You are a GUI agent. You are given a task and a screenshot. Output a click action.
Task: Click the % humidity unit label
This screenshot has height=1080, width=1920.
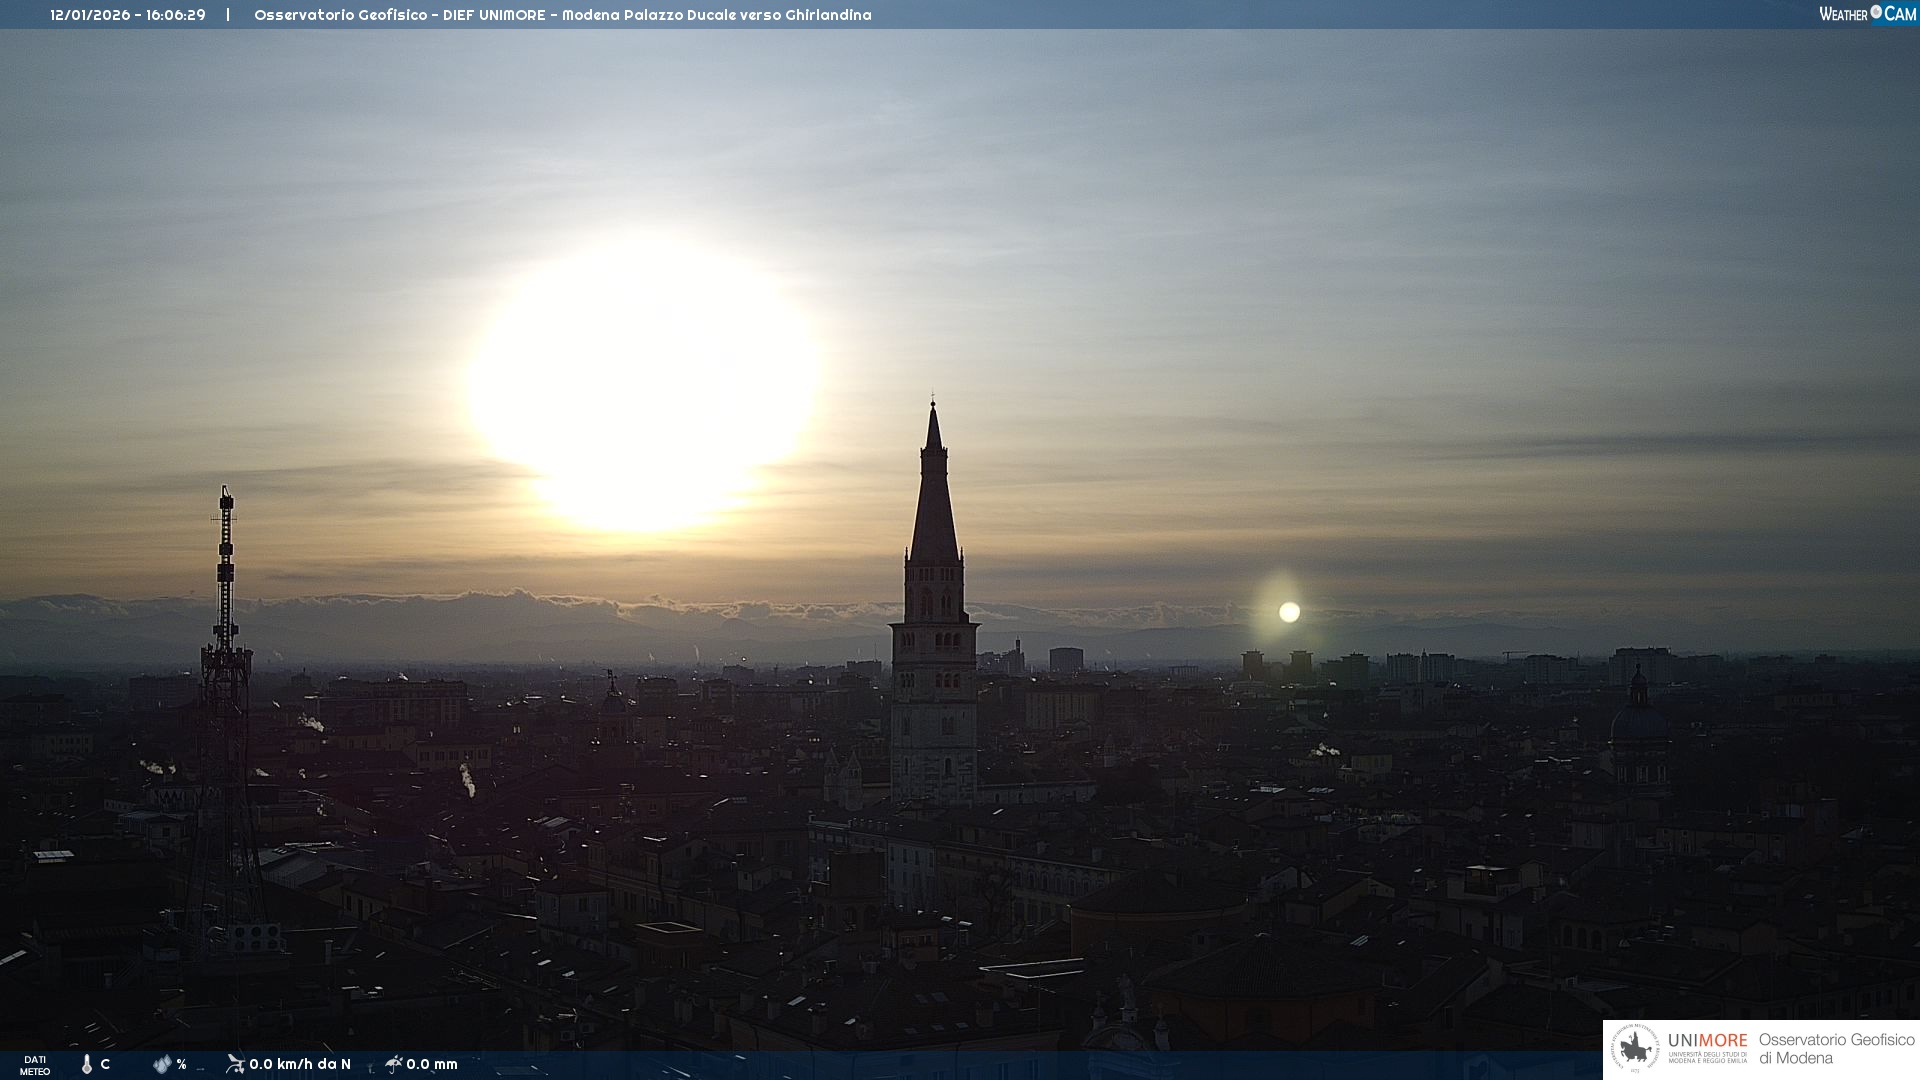coord(181,1064)
